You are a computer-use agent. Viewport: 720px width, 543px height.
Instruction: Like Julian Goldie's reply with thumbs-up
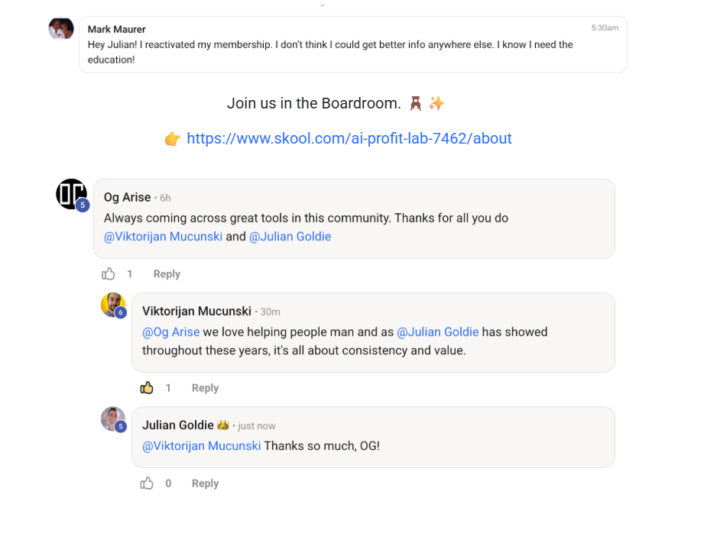pos(147,483)
